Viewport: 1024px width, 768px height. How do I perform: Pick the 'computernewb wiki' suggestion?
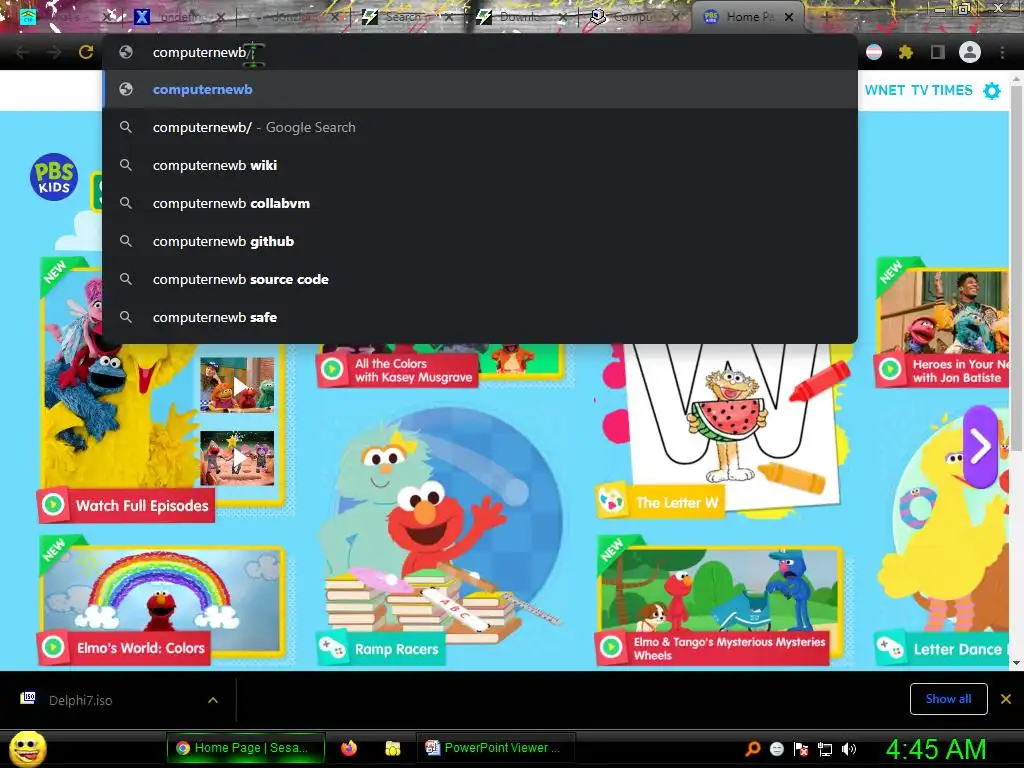tap(480, 165)
